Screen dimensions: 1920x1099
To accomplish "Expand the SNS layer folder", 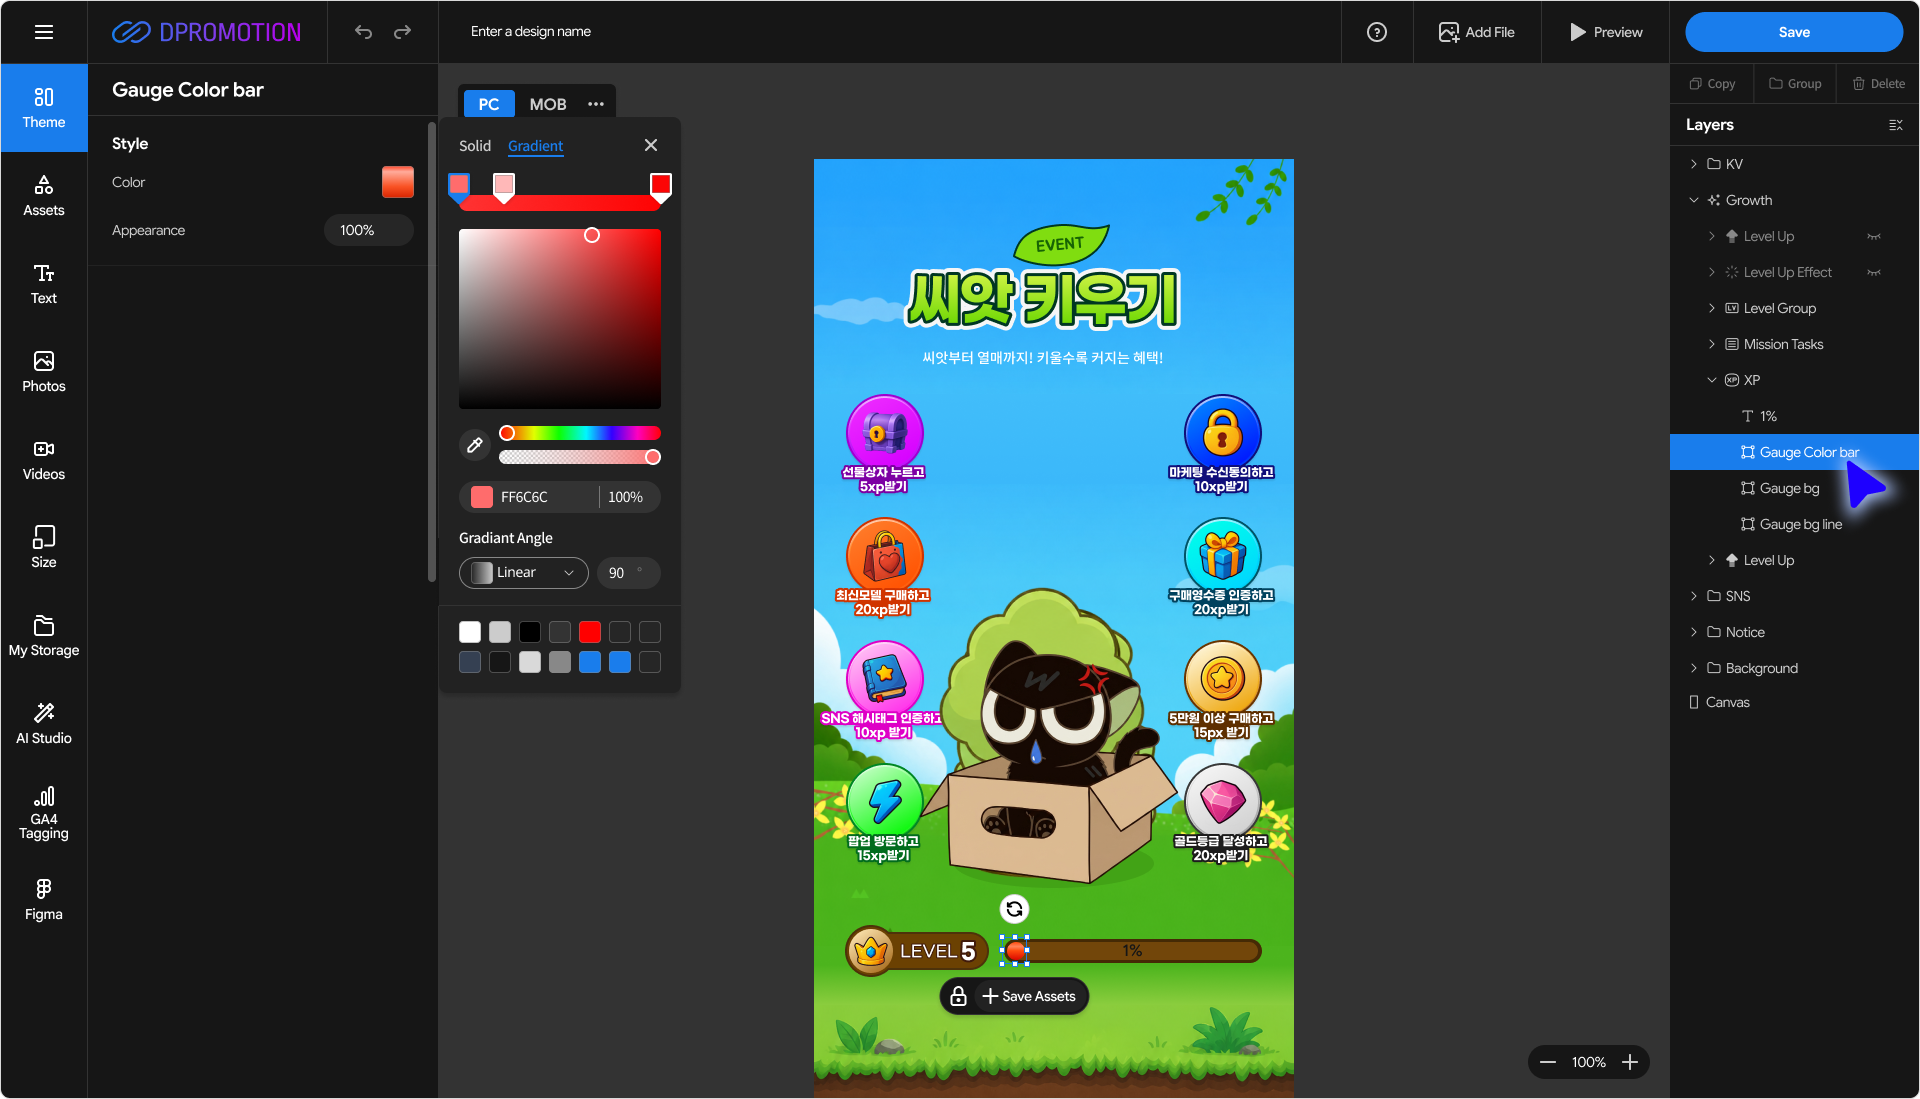I will tap(1694, 596).
